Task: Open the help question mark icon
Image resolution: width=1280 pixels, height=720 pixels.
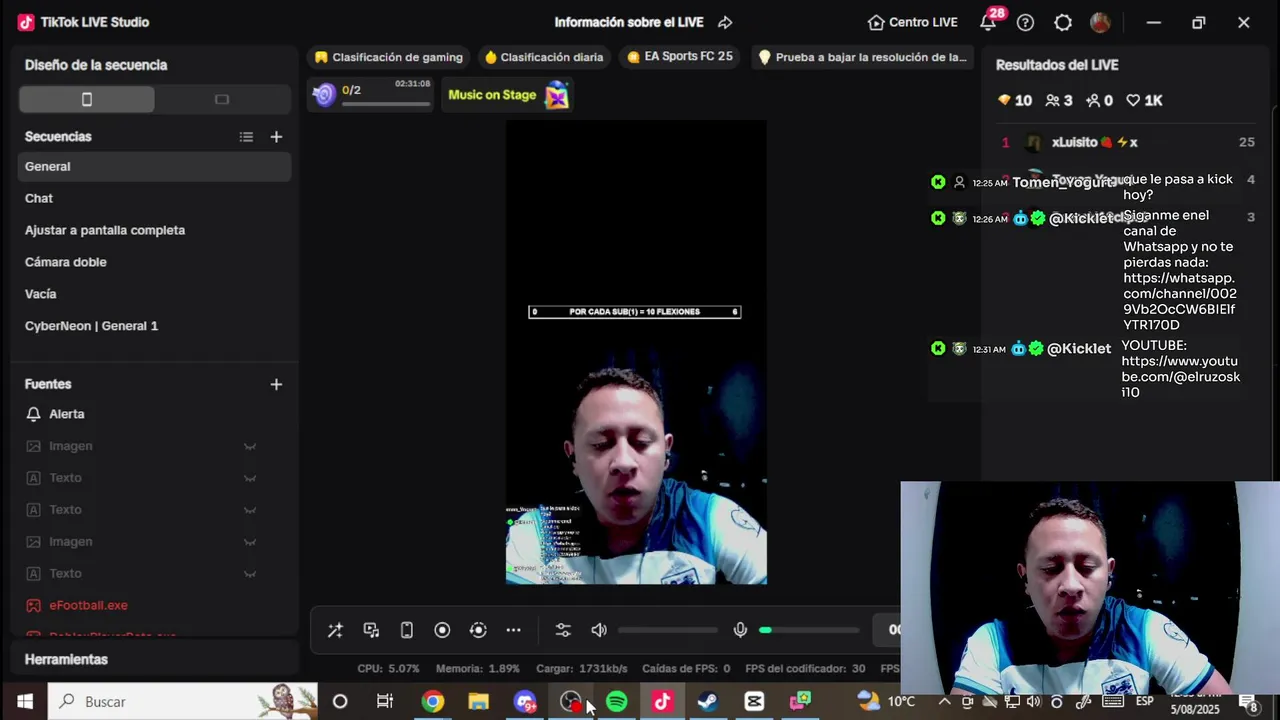Action: (1025, 22)
